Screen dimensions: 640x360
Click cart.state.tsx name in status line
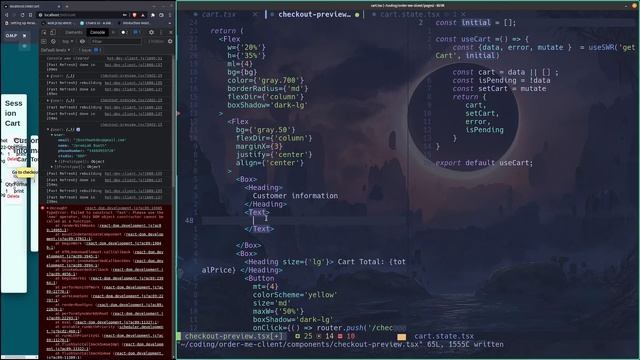click(x=444, y=336)
